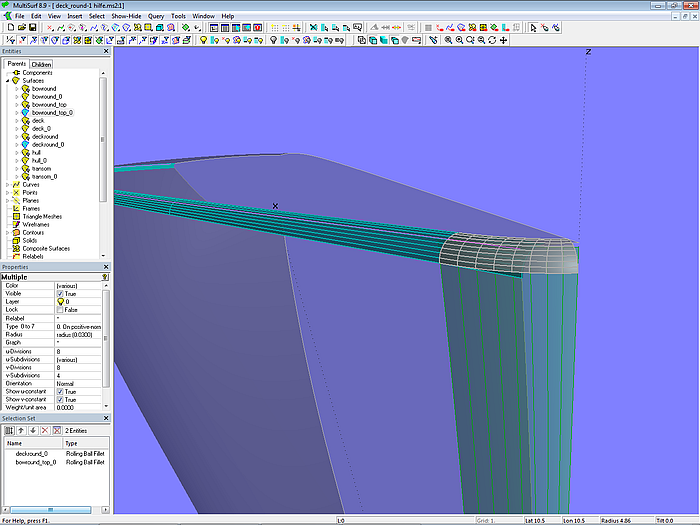This screenshot has width=700, height=525.
Task: Click the first magnifier zoom icon
Action: [447, 40]
